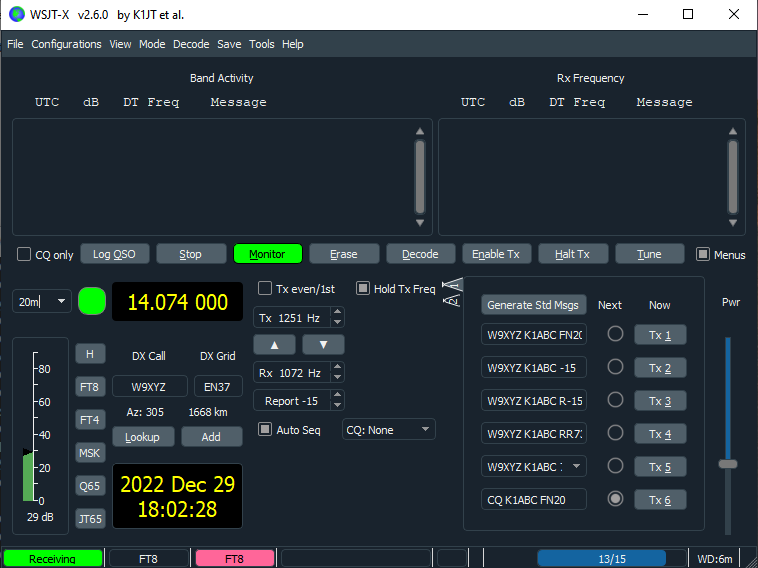Send Tx 6 now button
Screen dimensions: 758x568
[660, 500]
